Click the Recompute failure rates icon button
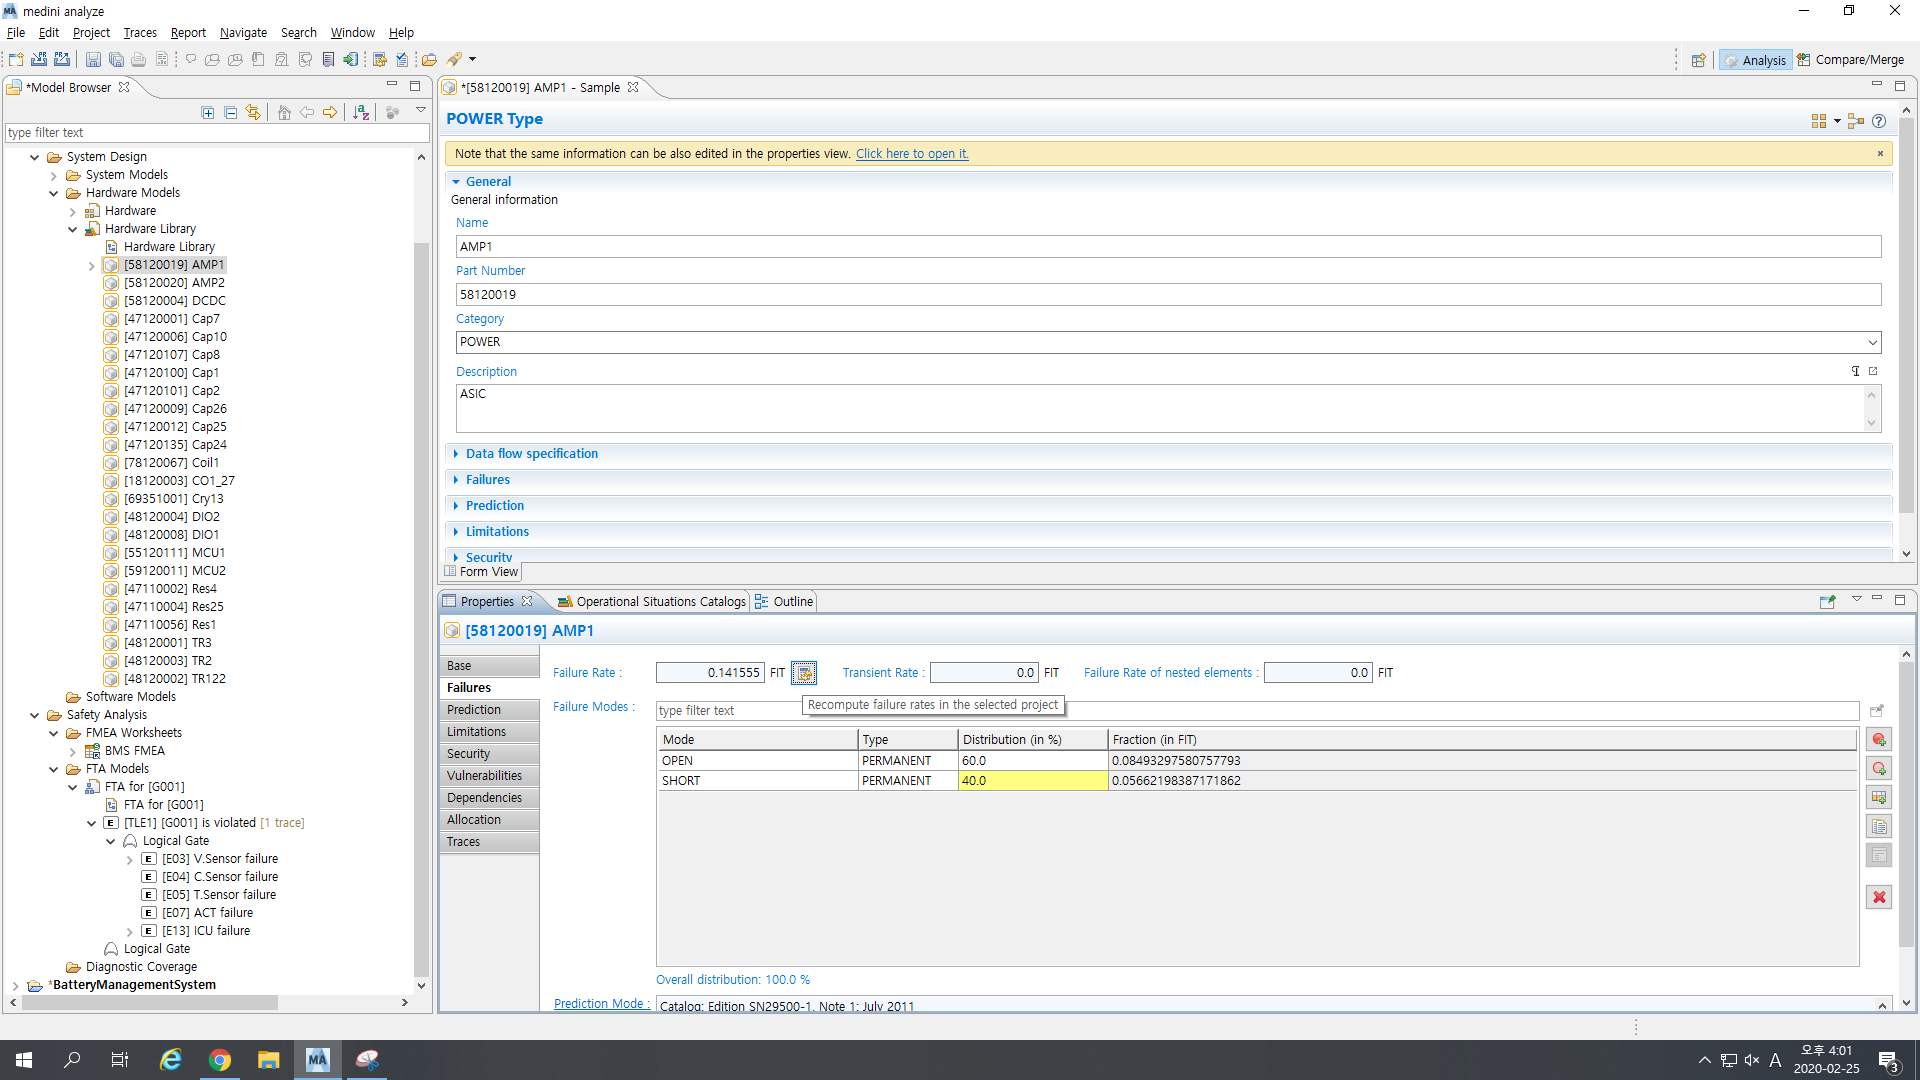 [804, 673]
